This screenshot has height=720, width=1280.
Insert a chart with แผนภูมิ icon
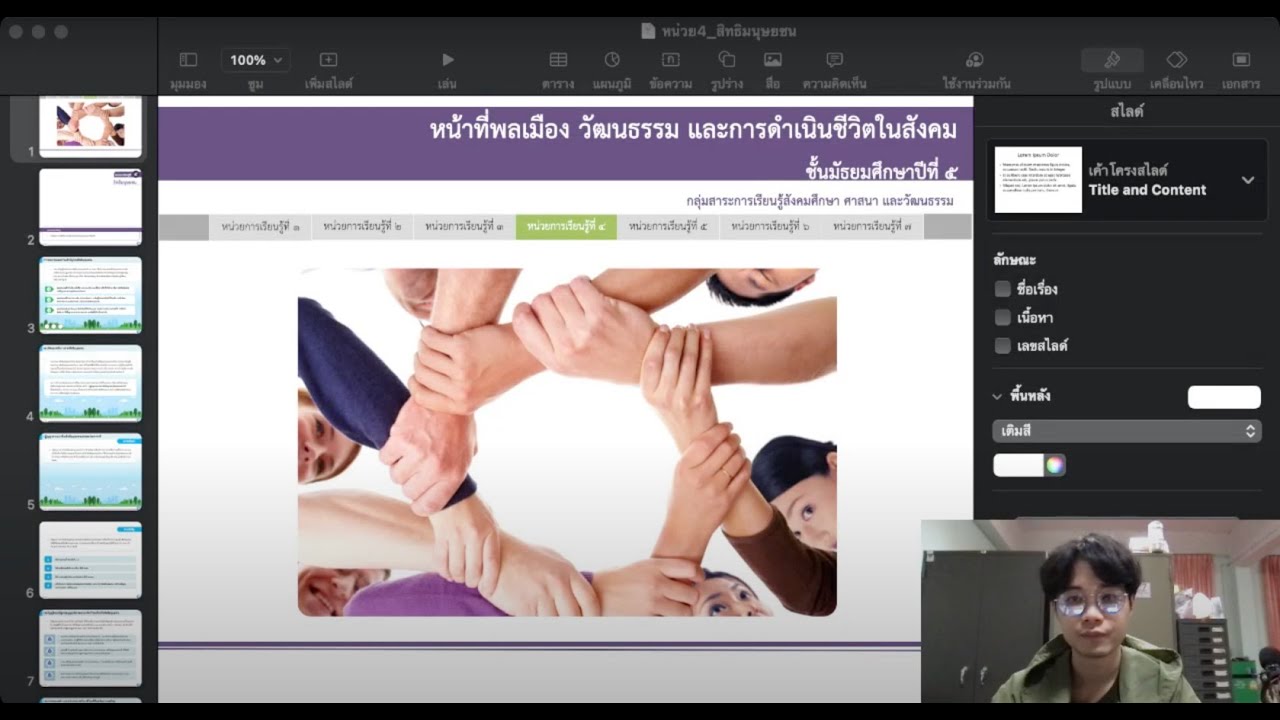(x=612, y=60)
